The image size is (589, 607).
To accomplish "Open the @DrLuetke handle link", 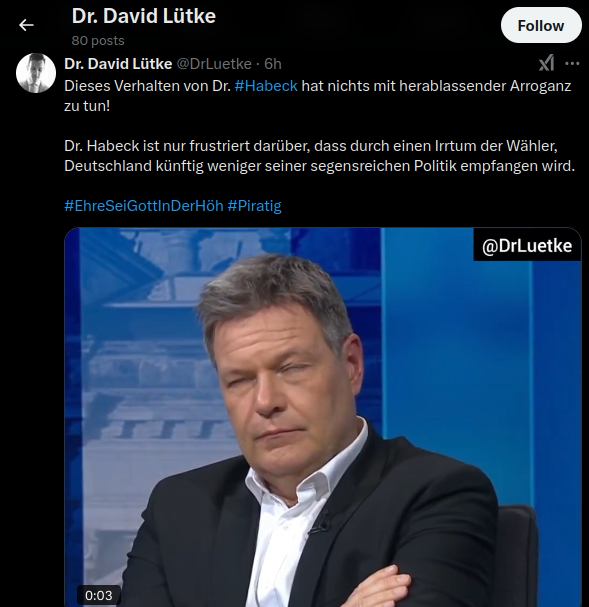I will 214,64.
